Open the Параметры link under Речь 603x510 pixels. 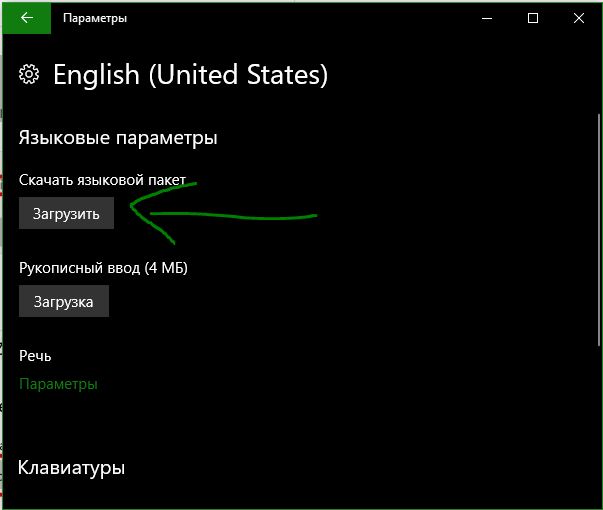coord(58,384)
